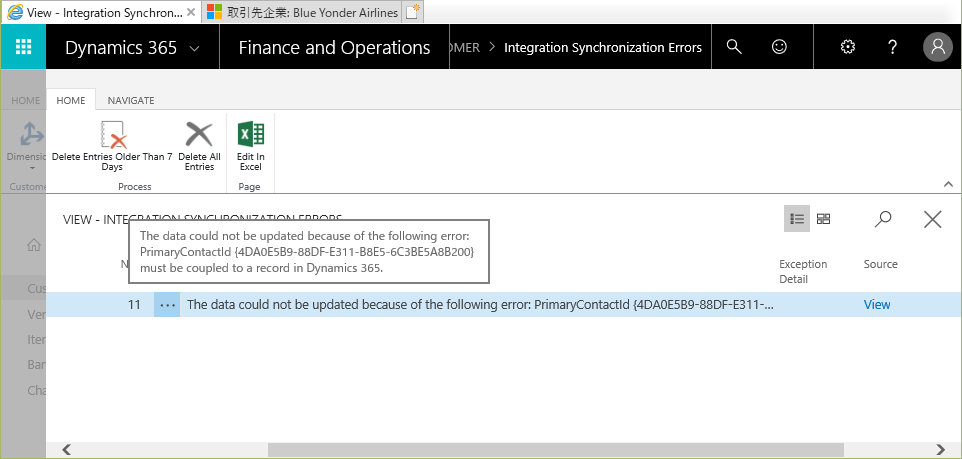Switch to tile view layout icon

click(x=823, y=218)
